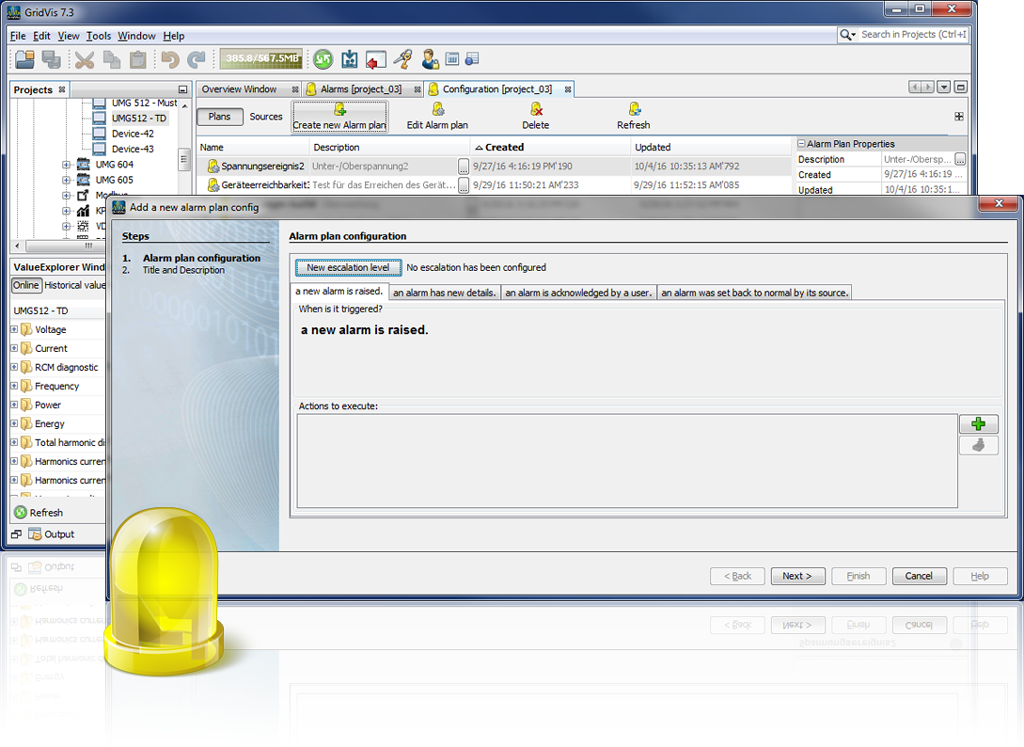Click the Delete alarm plan icon
This screenshot has height=747, width=1024.
click(535, 117)
